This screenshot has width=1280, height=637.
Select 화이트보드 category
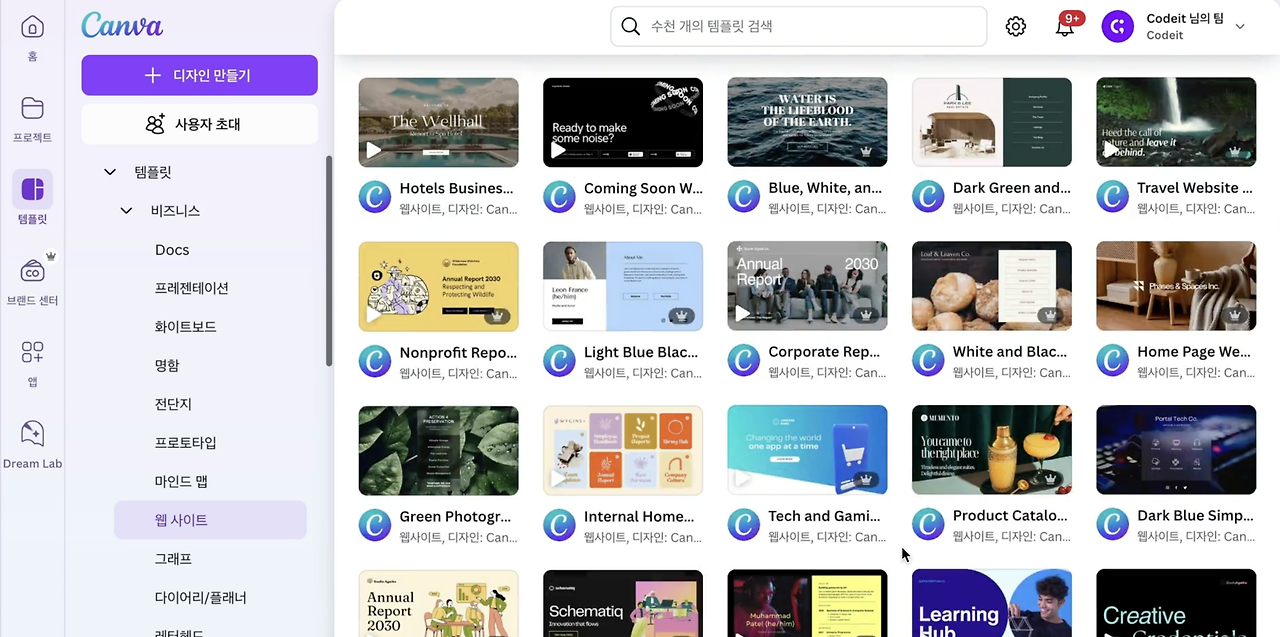(x=186, y=327)
